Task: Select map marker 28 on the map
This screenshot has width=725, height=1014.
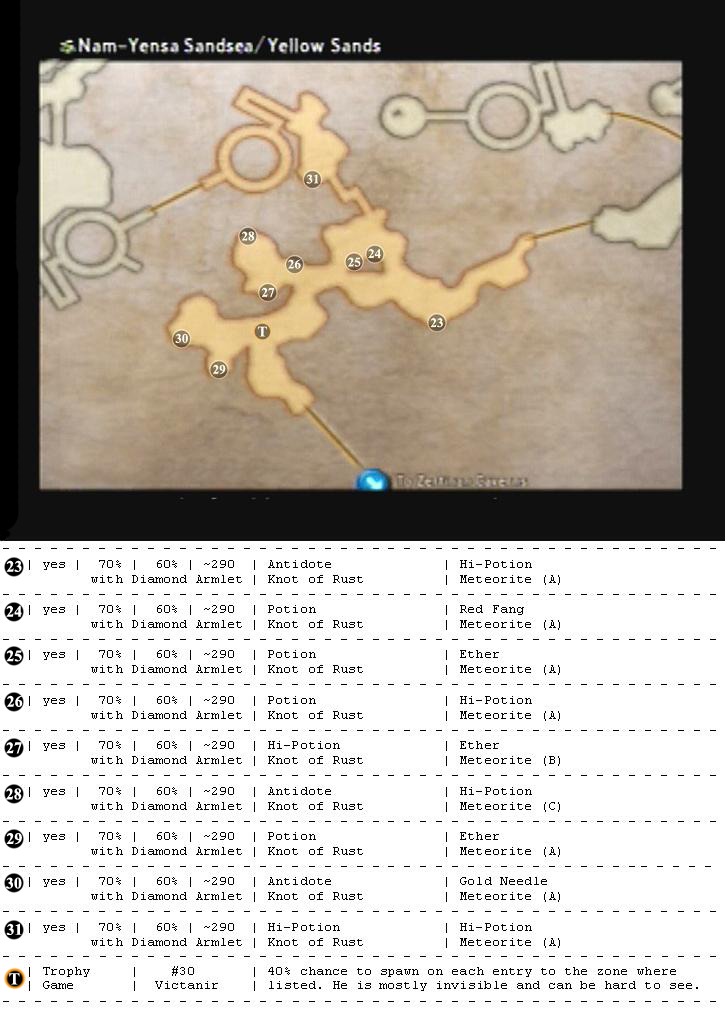Action: point(248,236)
